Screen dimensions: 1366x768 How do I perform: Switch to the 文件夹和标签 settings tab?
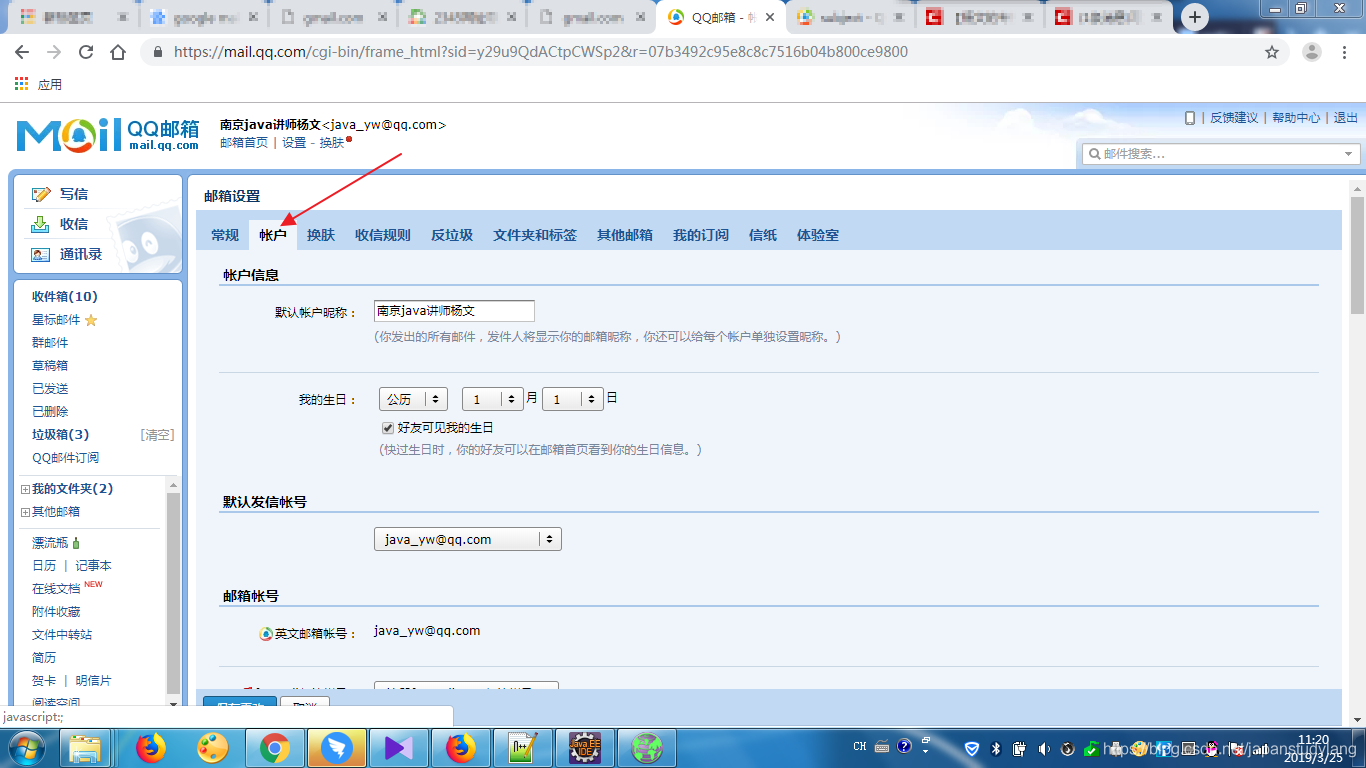click(535, 235)
